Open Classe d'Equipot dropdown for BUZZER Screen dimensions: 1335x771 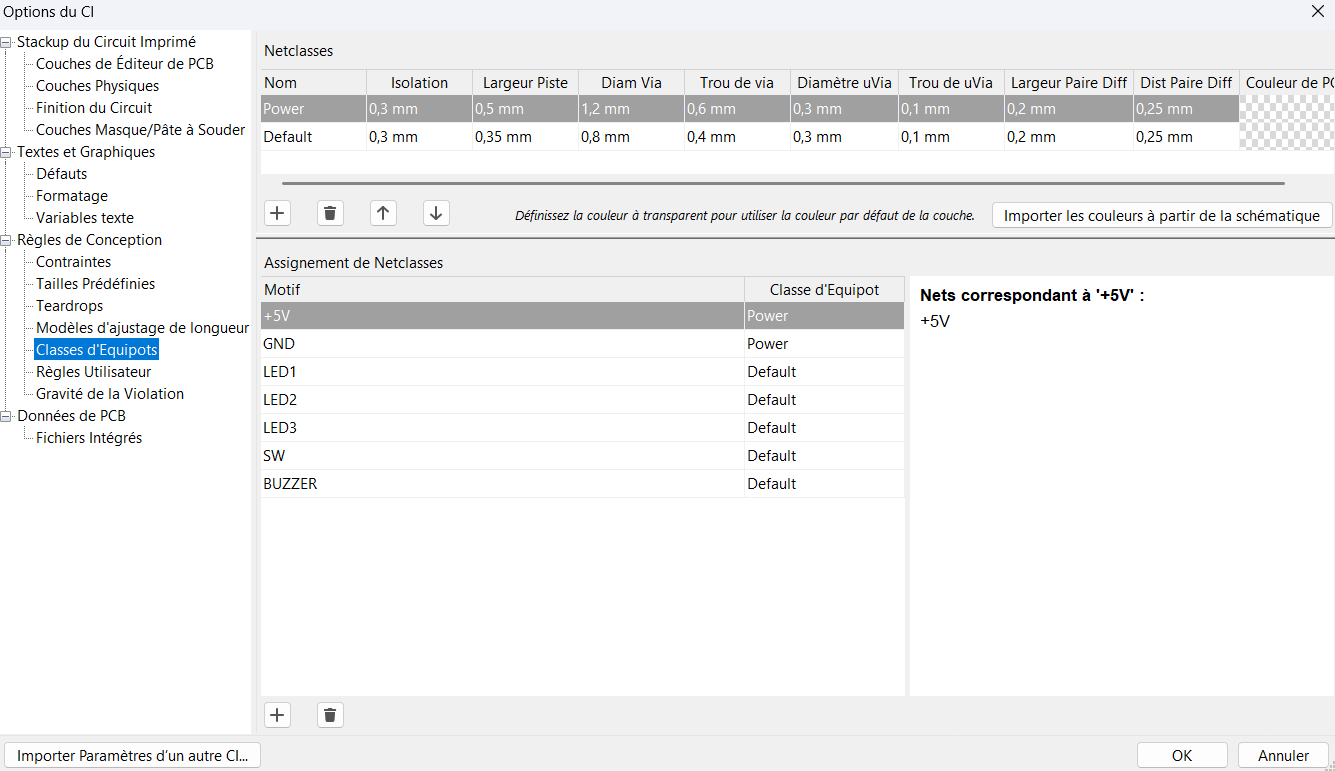(x=824, y=484)
